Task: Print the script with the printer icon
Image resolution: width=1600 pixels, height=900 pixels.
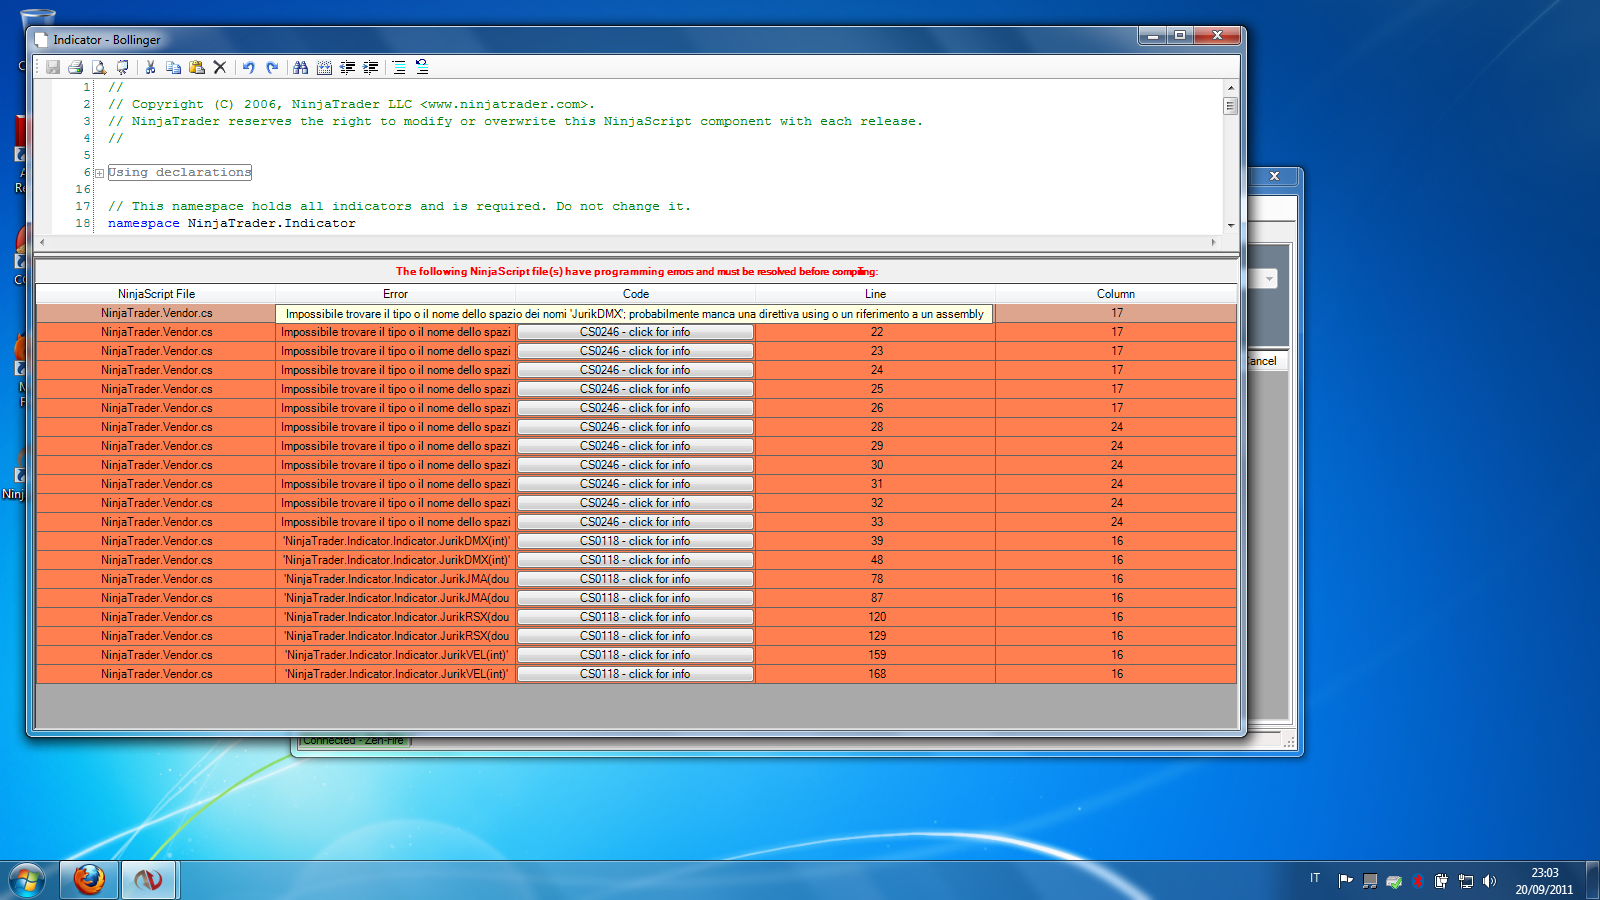Action: pos(75,67)
